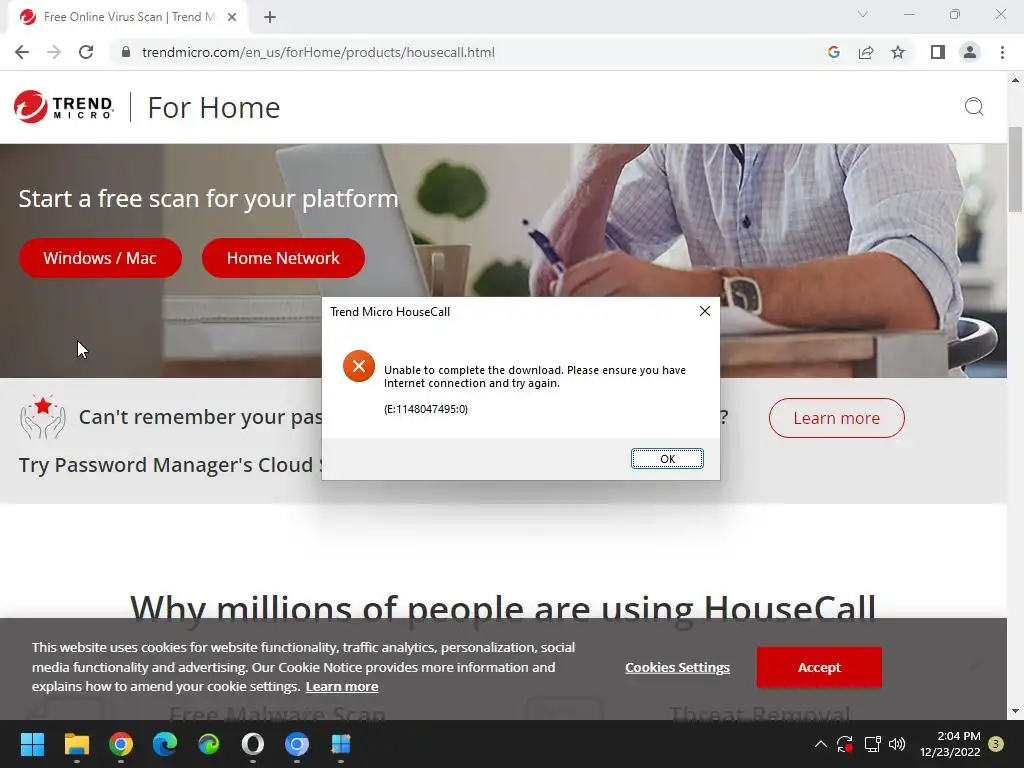Open the Chrome profile avatar
The height and width of the screenshot is (768, 1024).
pyautogui.click(x=970, y=52)
